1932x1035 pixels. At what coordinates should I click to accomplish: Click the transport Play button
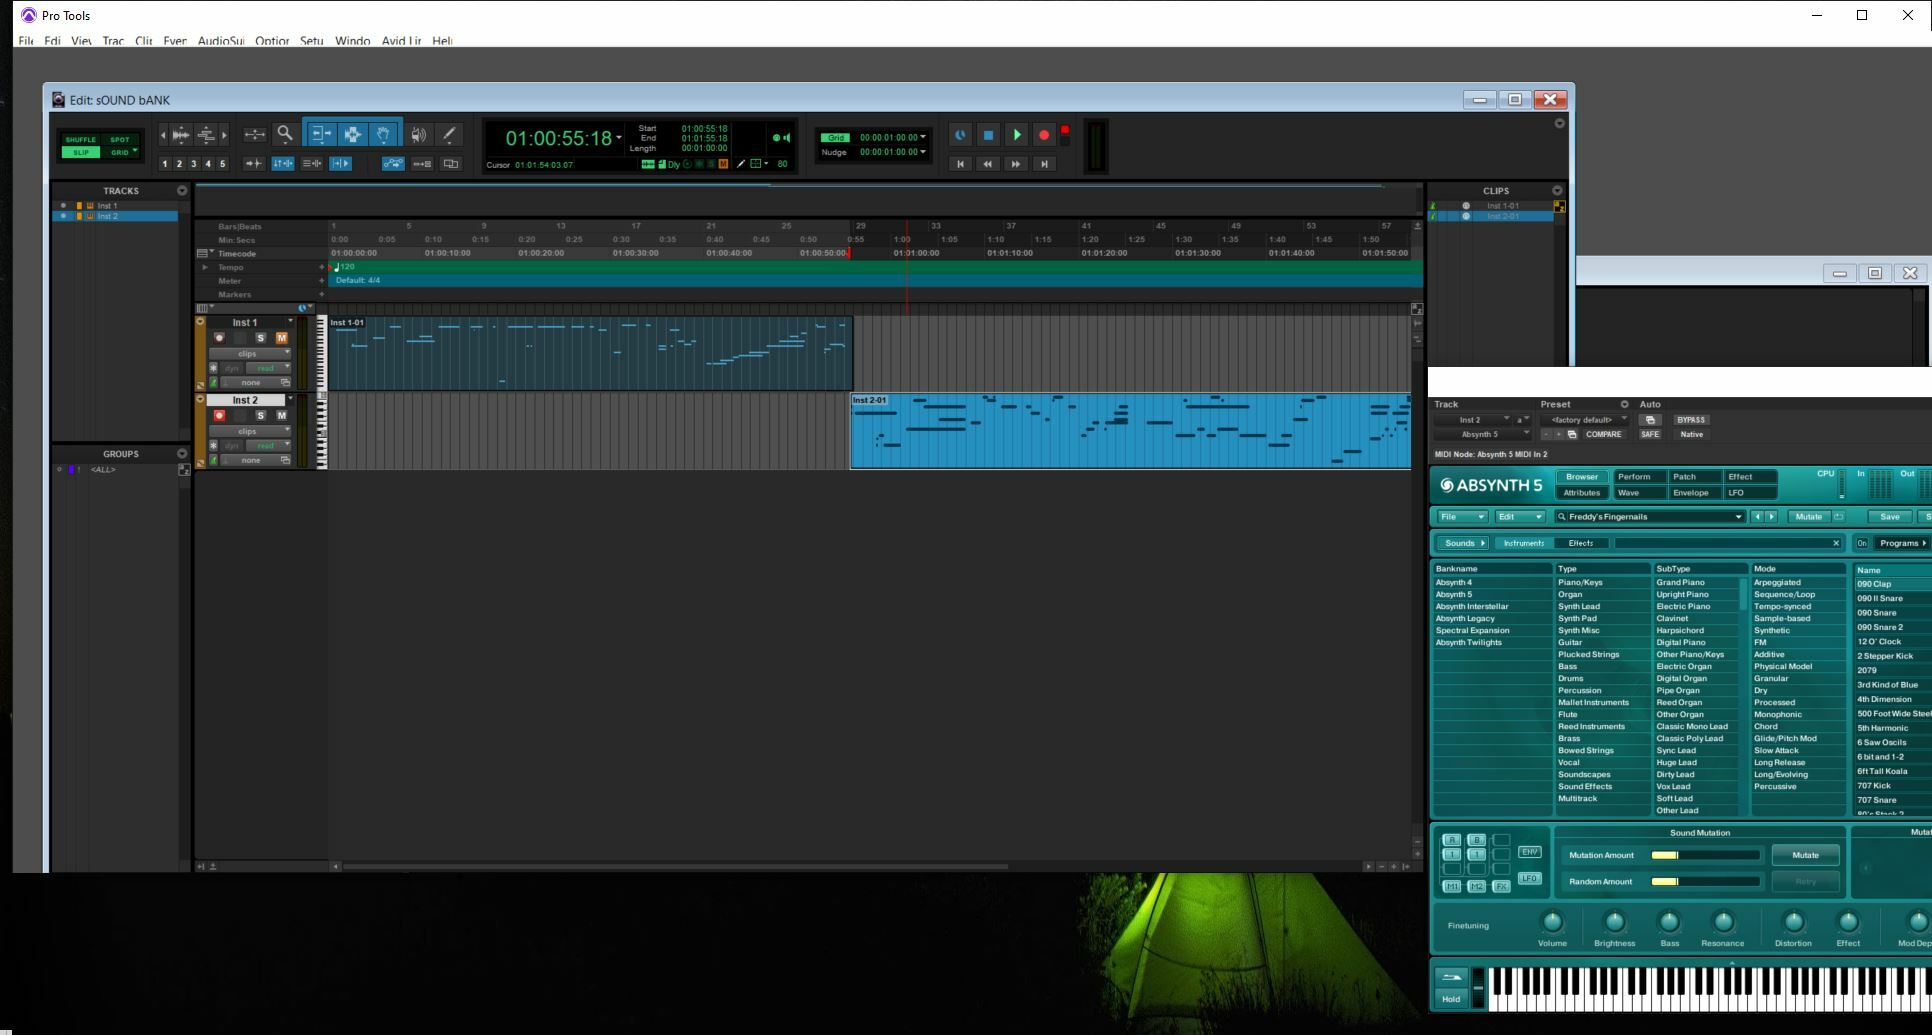click(x=1016, y=135)
